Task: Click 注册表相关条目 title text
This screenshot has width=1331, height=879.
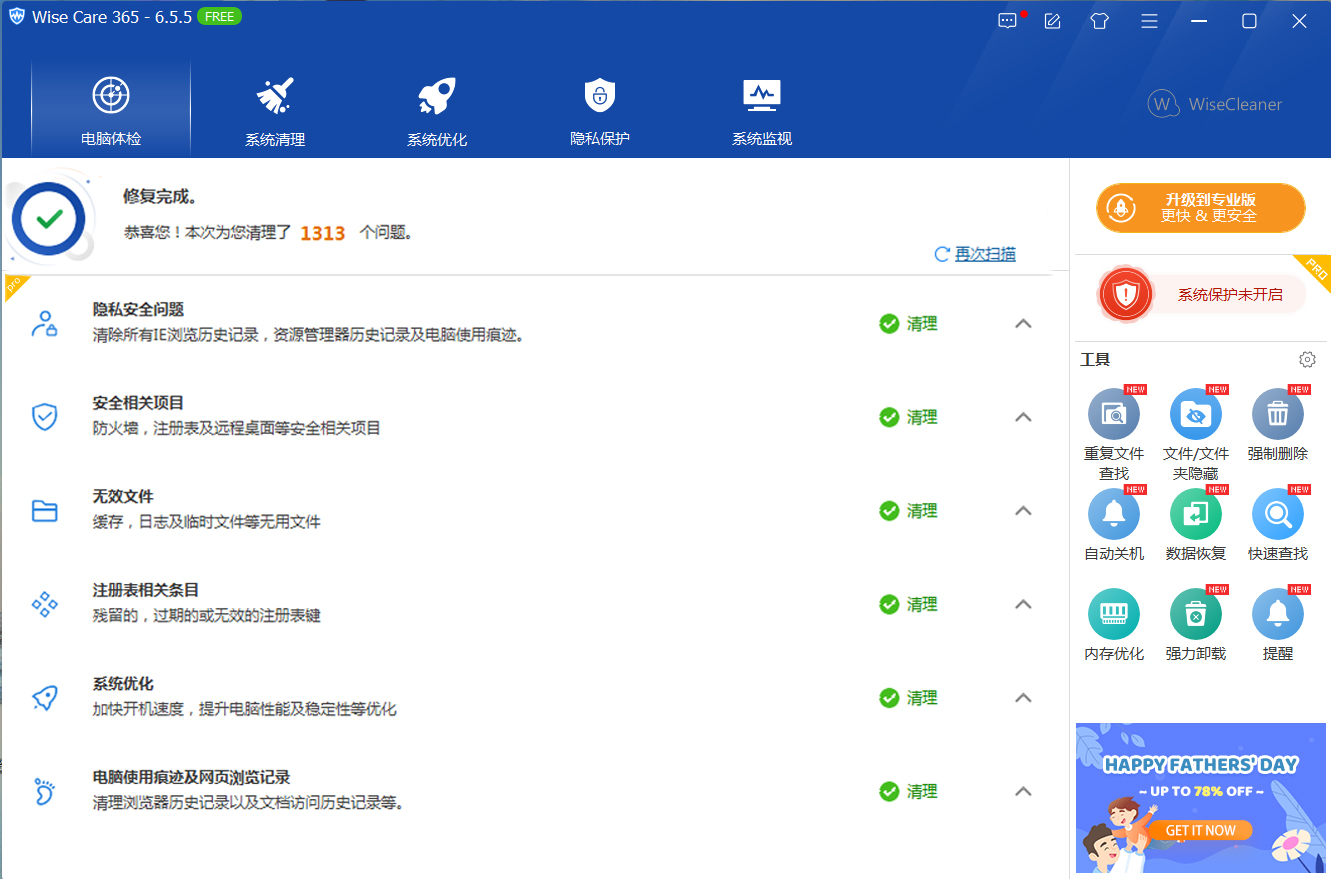Action: [146, 590]
